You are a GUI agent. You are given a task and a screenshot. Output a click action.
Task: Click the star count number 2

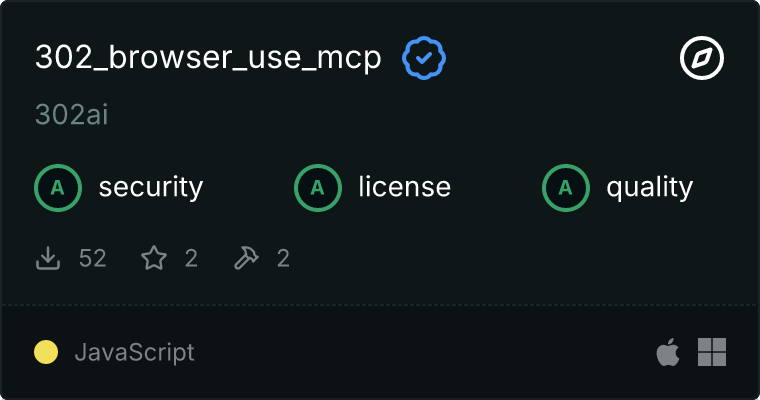[x=191, y=258]
